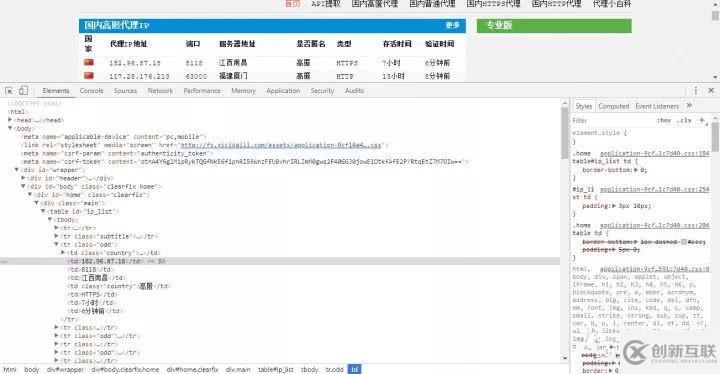Select the td 江西南昌 node
Screen dimensions: 720x374
click(x=96, y=278)
